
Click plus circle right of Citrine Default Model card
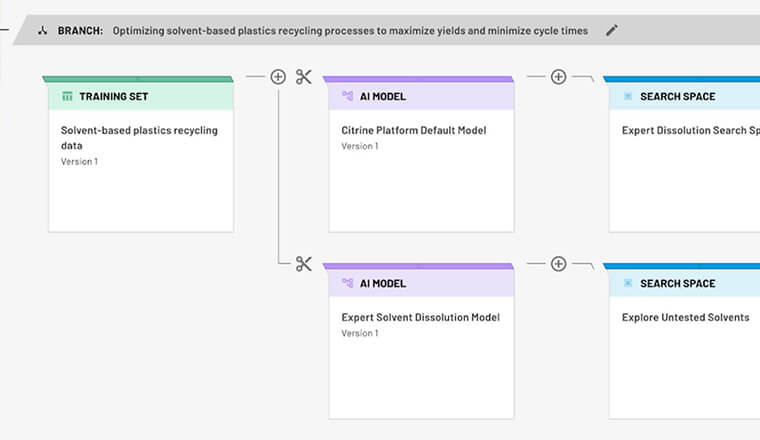558,77
